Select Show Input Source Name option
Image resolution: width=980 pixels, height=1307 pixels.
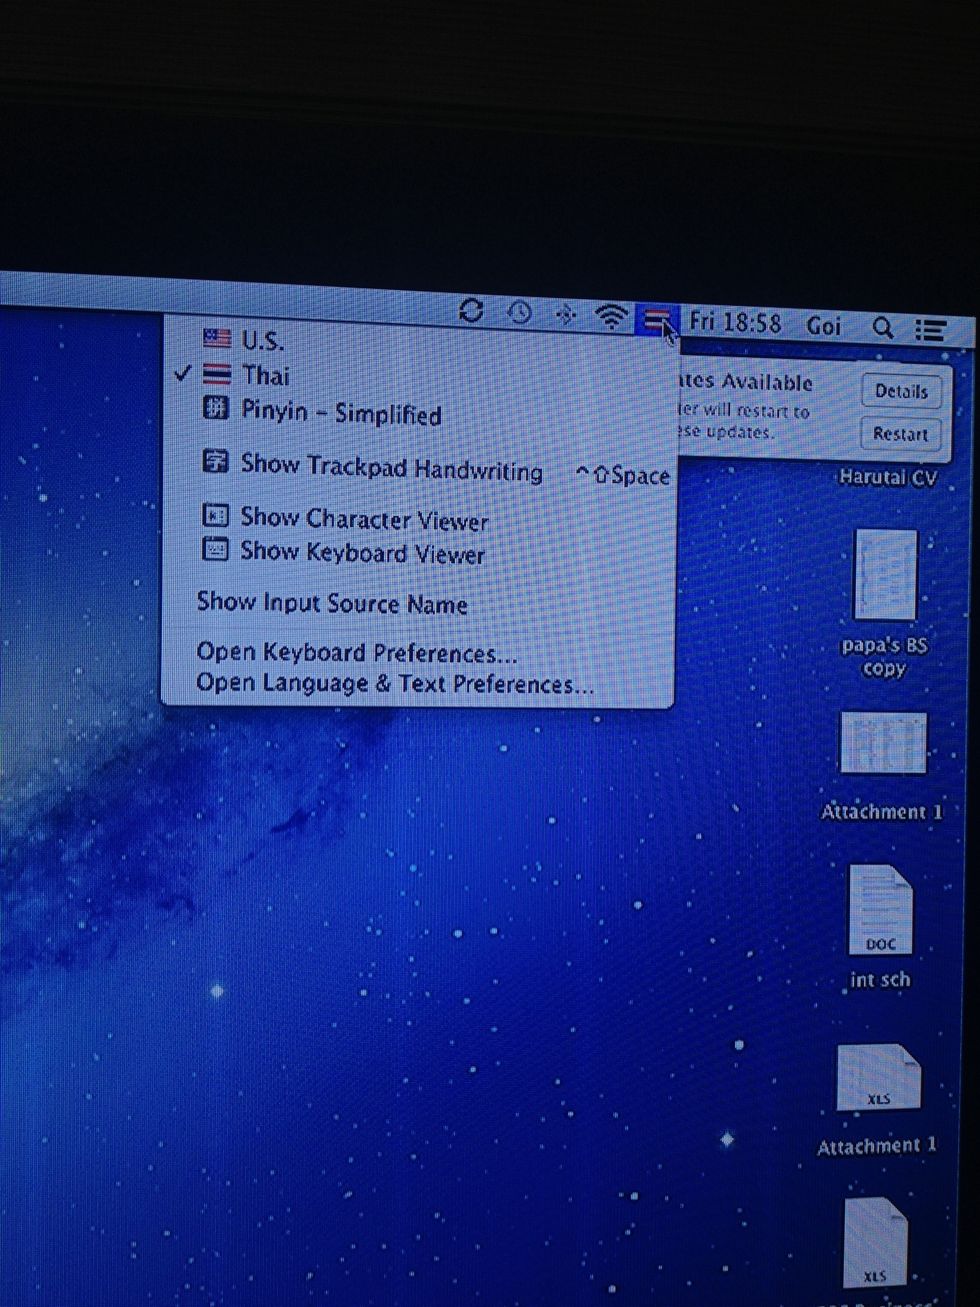click(x=333, y=603)
